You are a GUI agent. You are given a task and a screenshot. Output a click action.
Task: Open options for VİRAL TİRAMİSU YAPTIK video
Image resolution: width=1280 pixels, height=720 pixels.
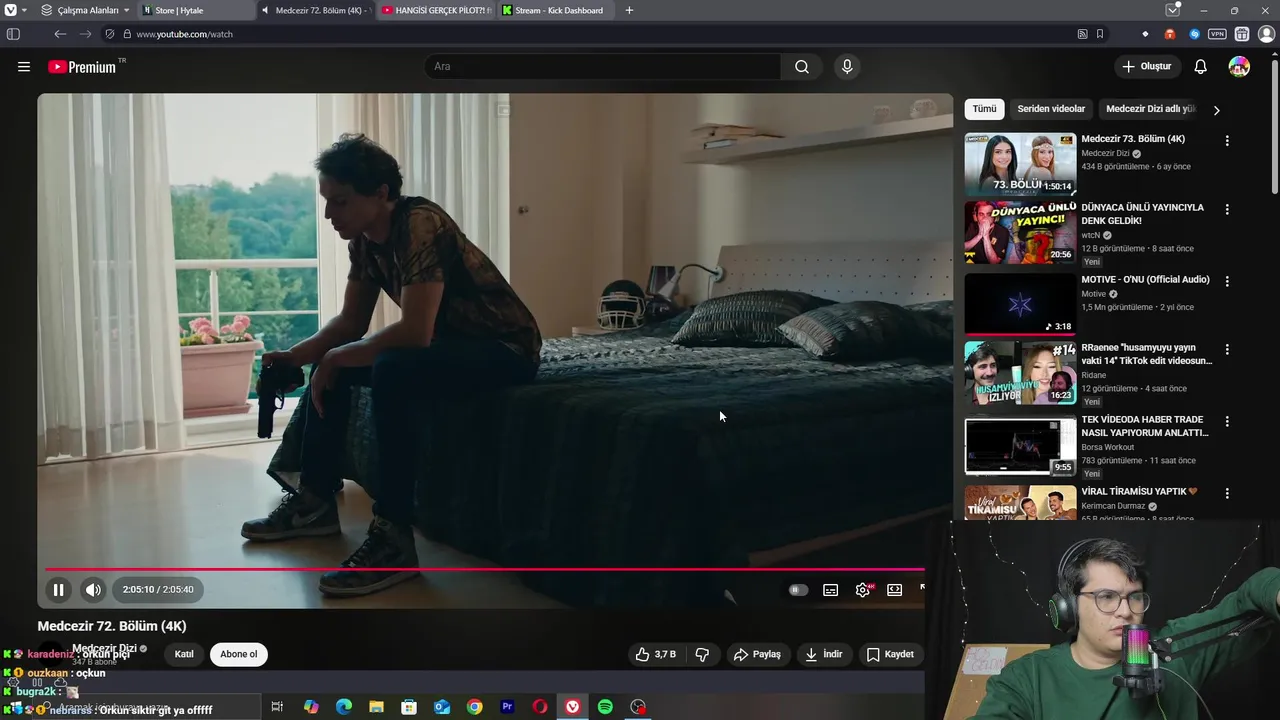(x=1227, y=494)
